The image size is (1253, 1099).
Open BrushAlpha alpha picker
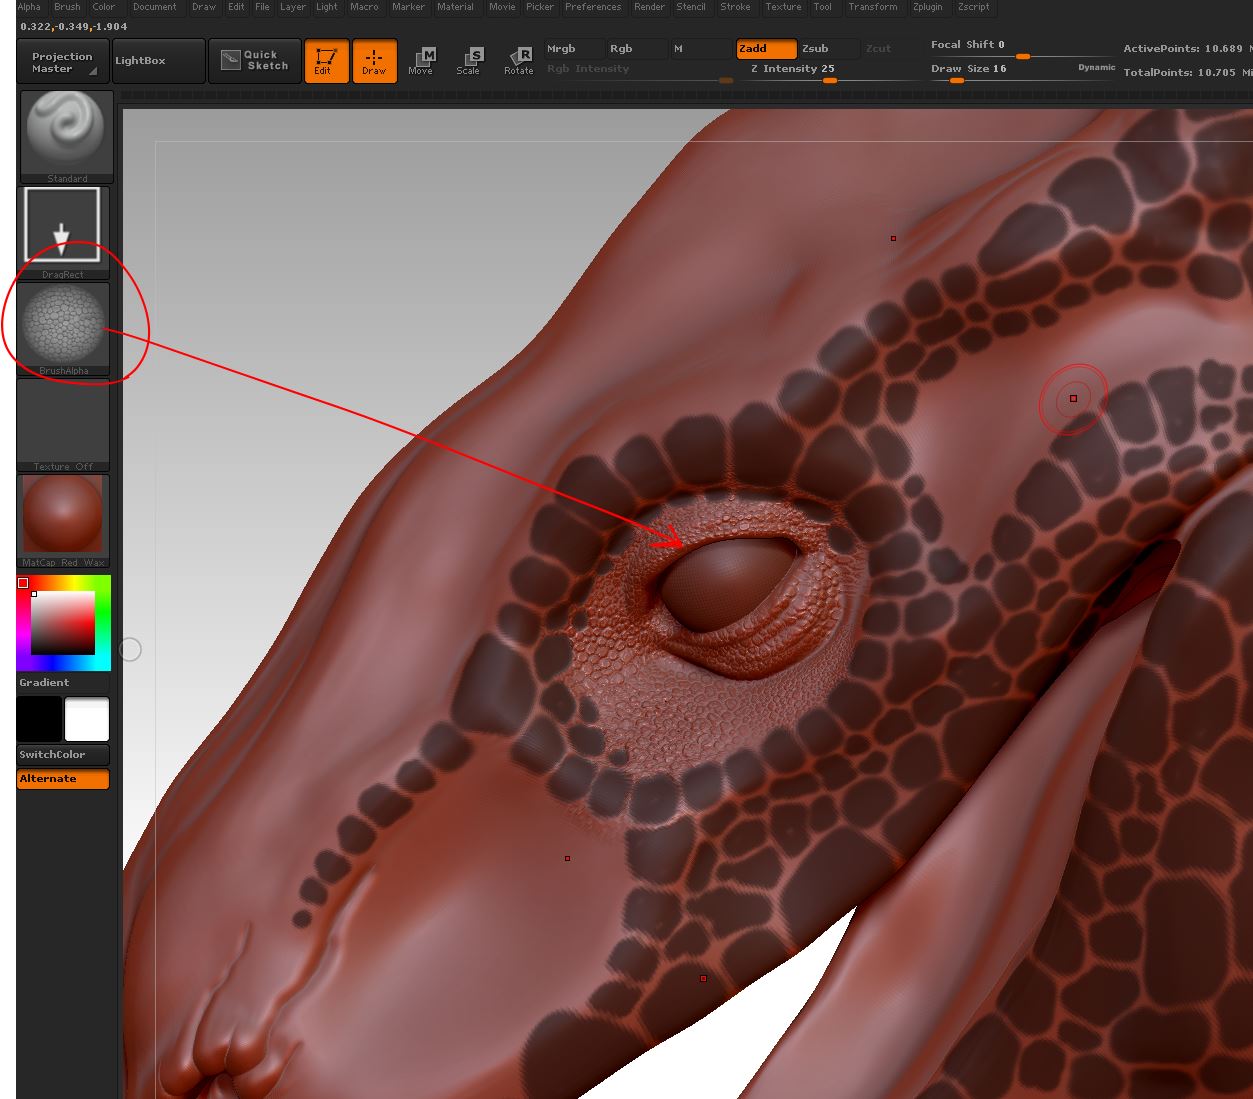point(63,328)
